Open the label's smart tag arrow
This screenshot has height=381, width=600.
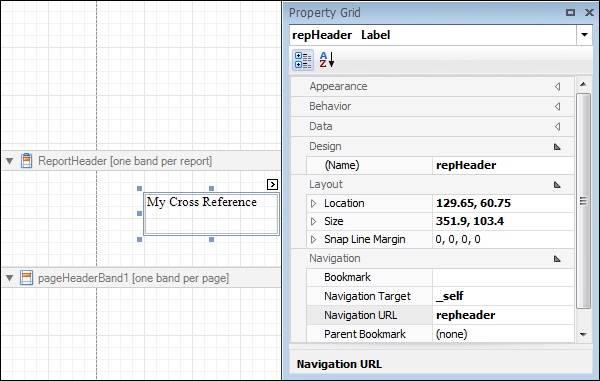(x=272, y=184)
